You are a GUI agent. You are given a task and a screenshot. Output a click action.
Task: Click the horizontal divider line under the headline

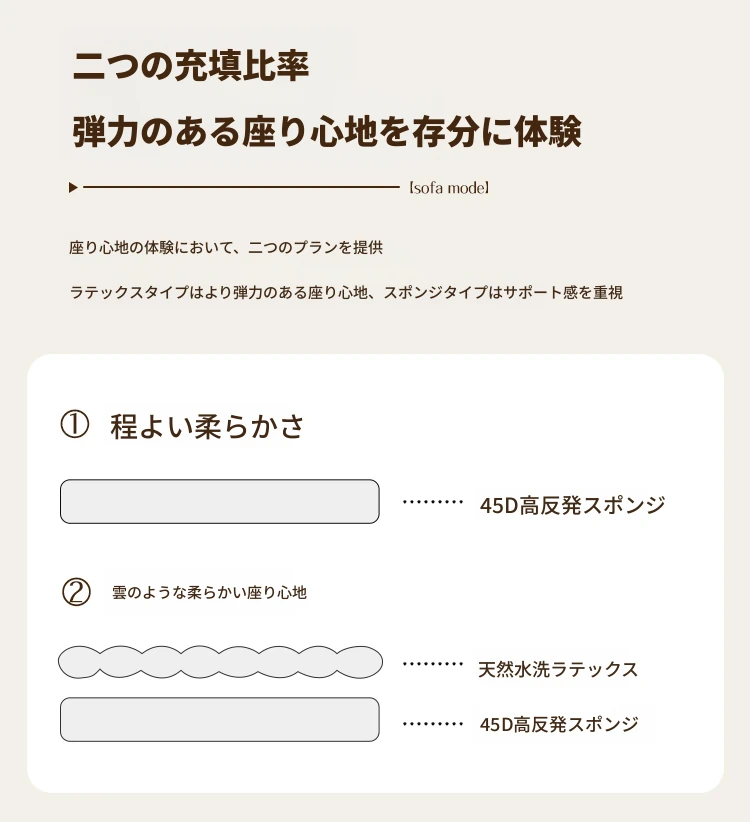240,187
